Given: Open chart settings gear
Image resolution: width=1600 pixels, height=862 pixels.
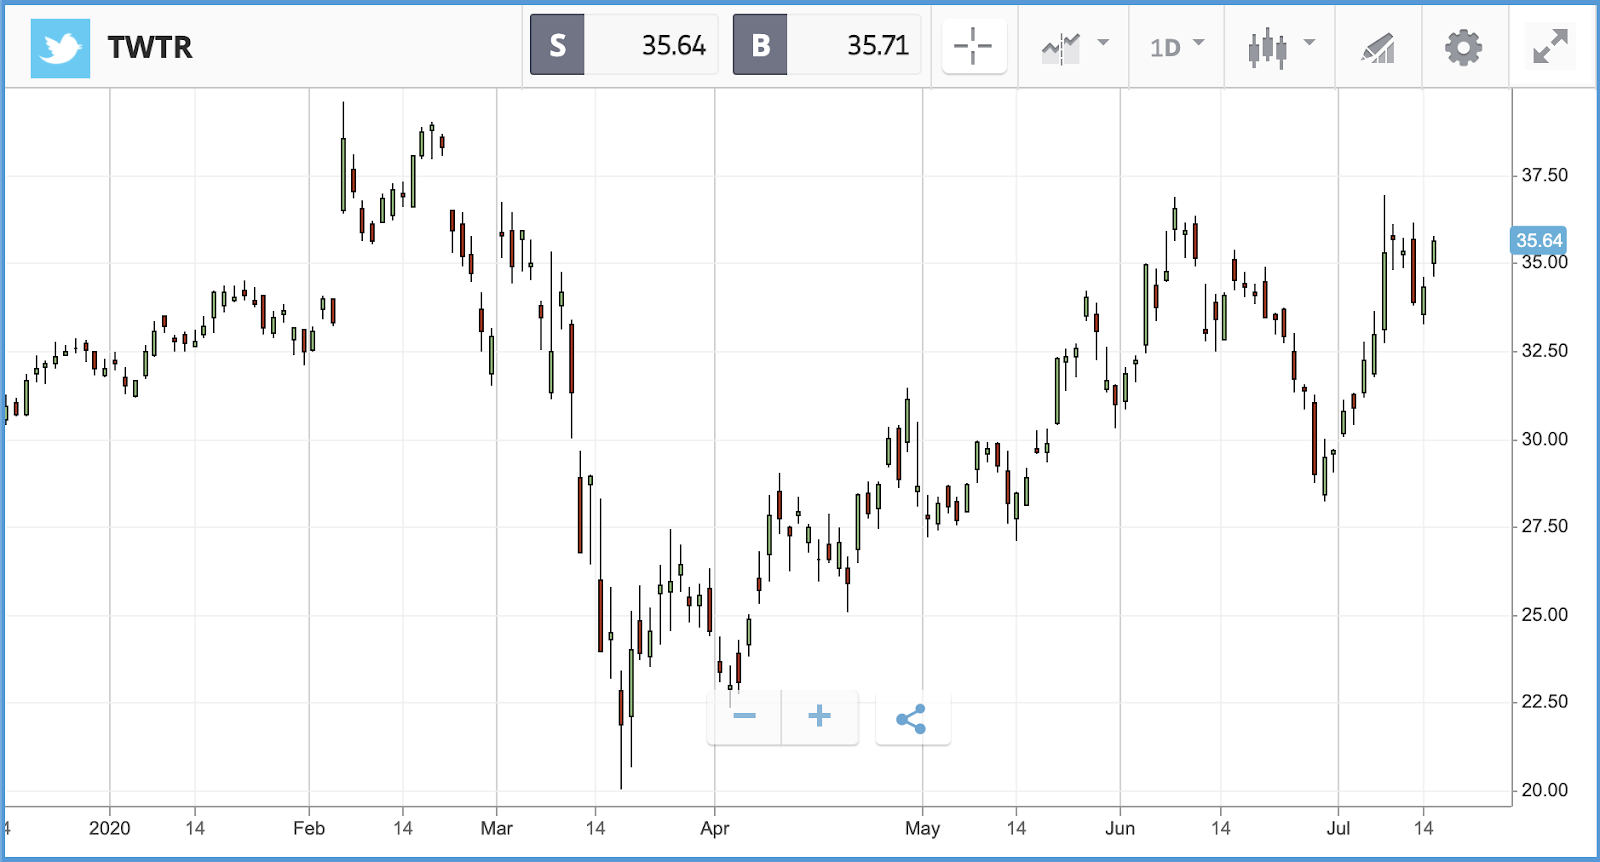Looking at the screenshot, I should (1463, 47).
